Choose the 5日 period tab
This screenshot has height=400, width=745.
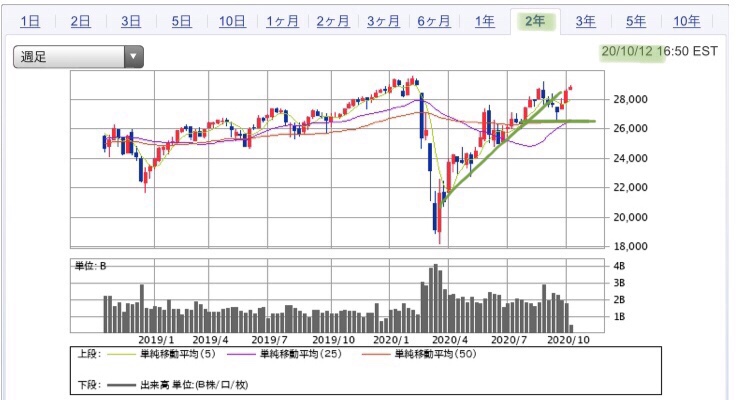coord(181,21)
